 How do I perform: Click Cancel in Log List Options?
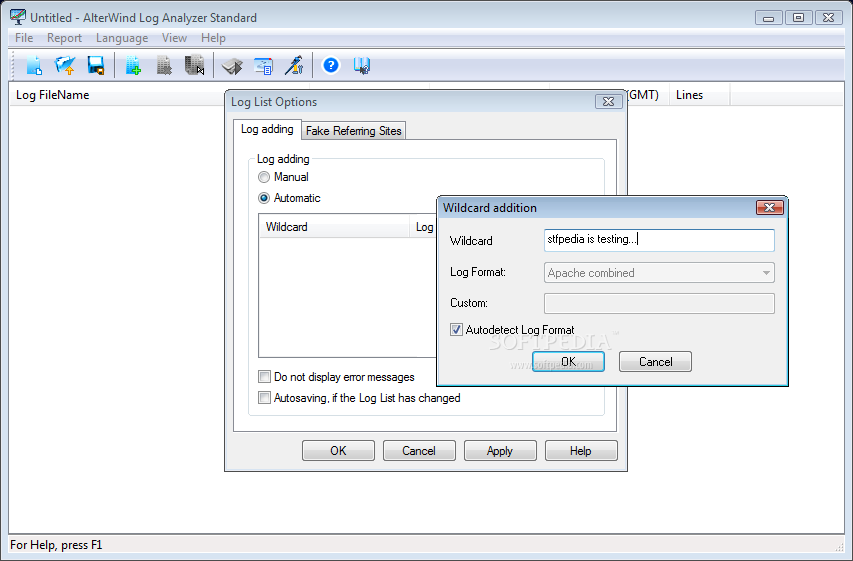(419, 451)
